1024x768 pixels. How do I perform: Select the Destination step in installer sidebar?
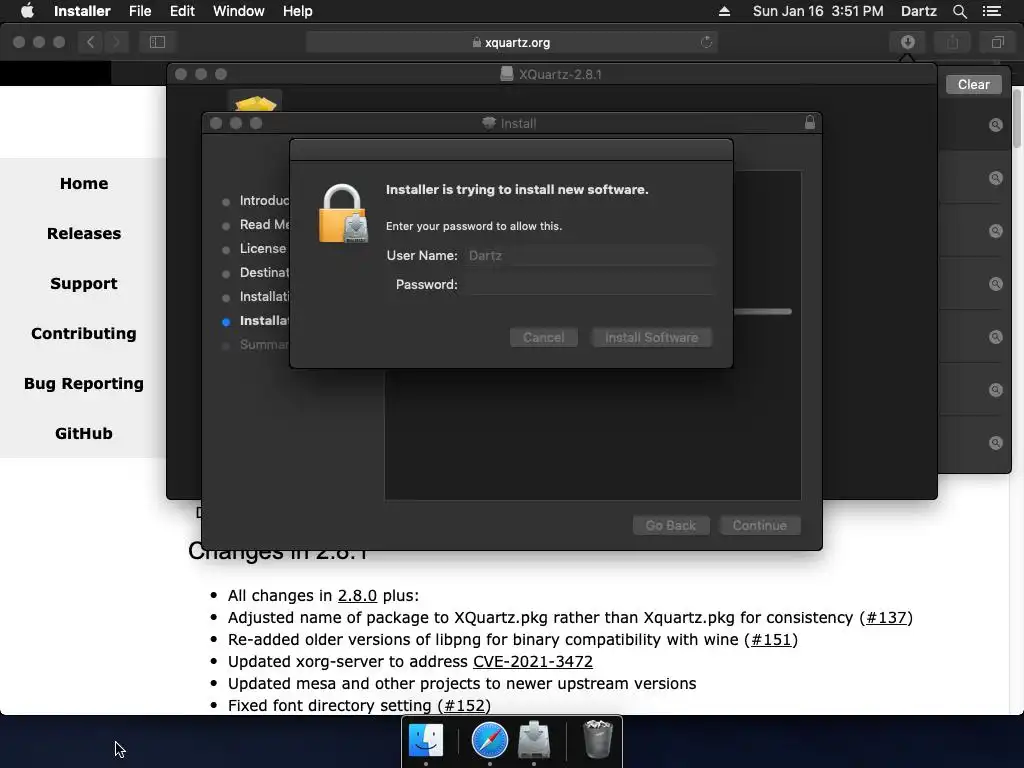point(264,272)
